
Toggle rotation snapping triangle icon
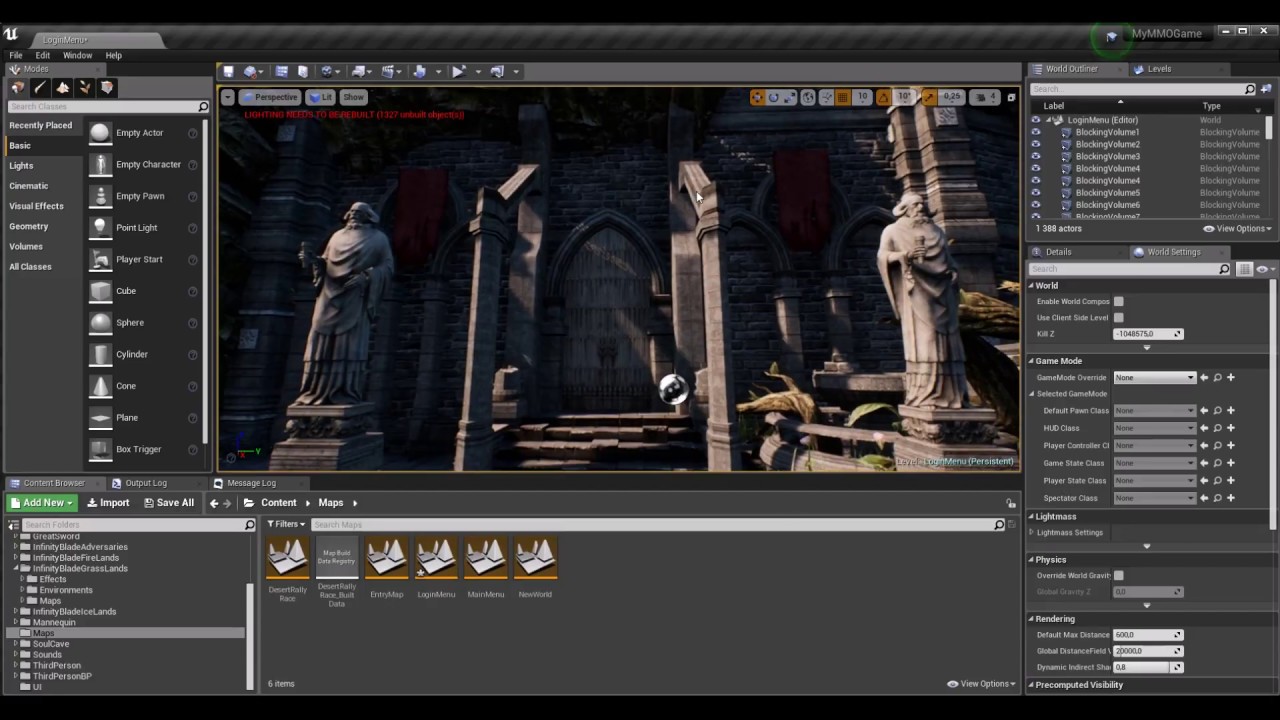[x=884, y=97]
